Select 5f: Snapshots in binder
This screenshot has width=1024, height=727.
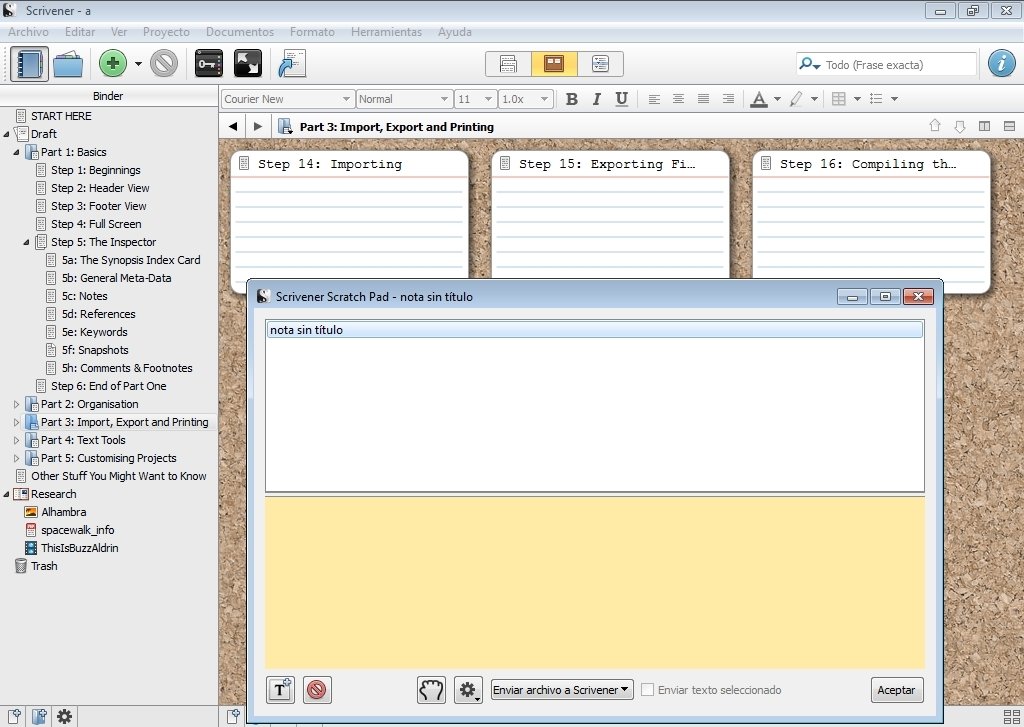(95, 350)
